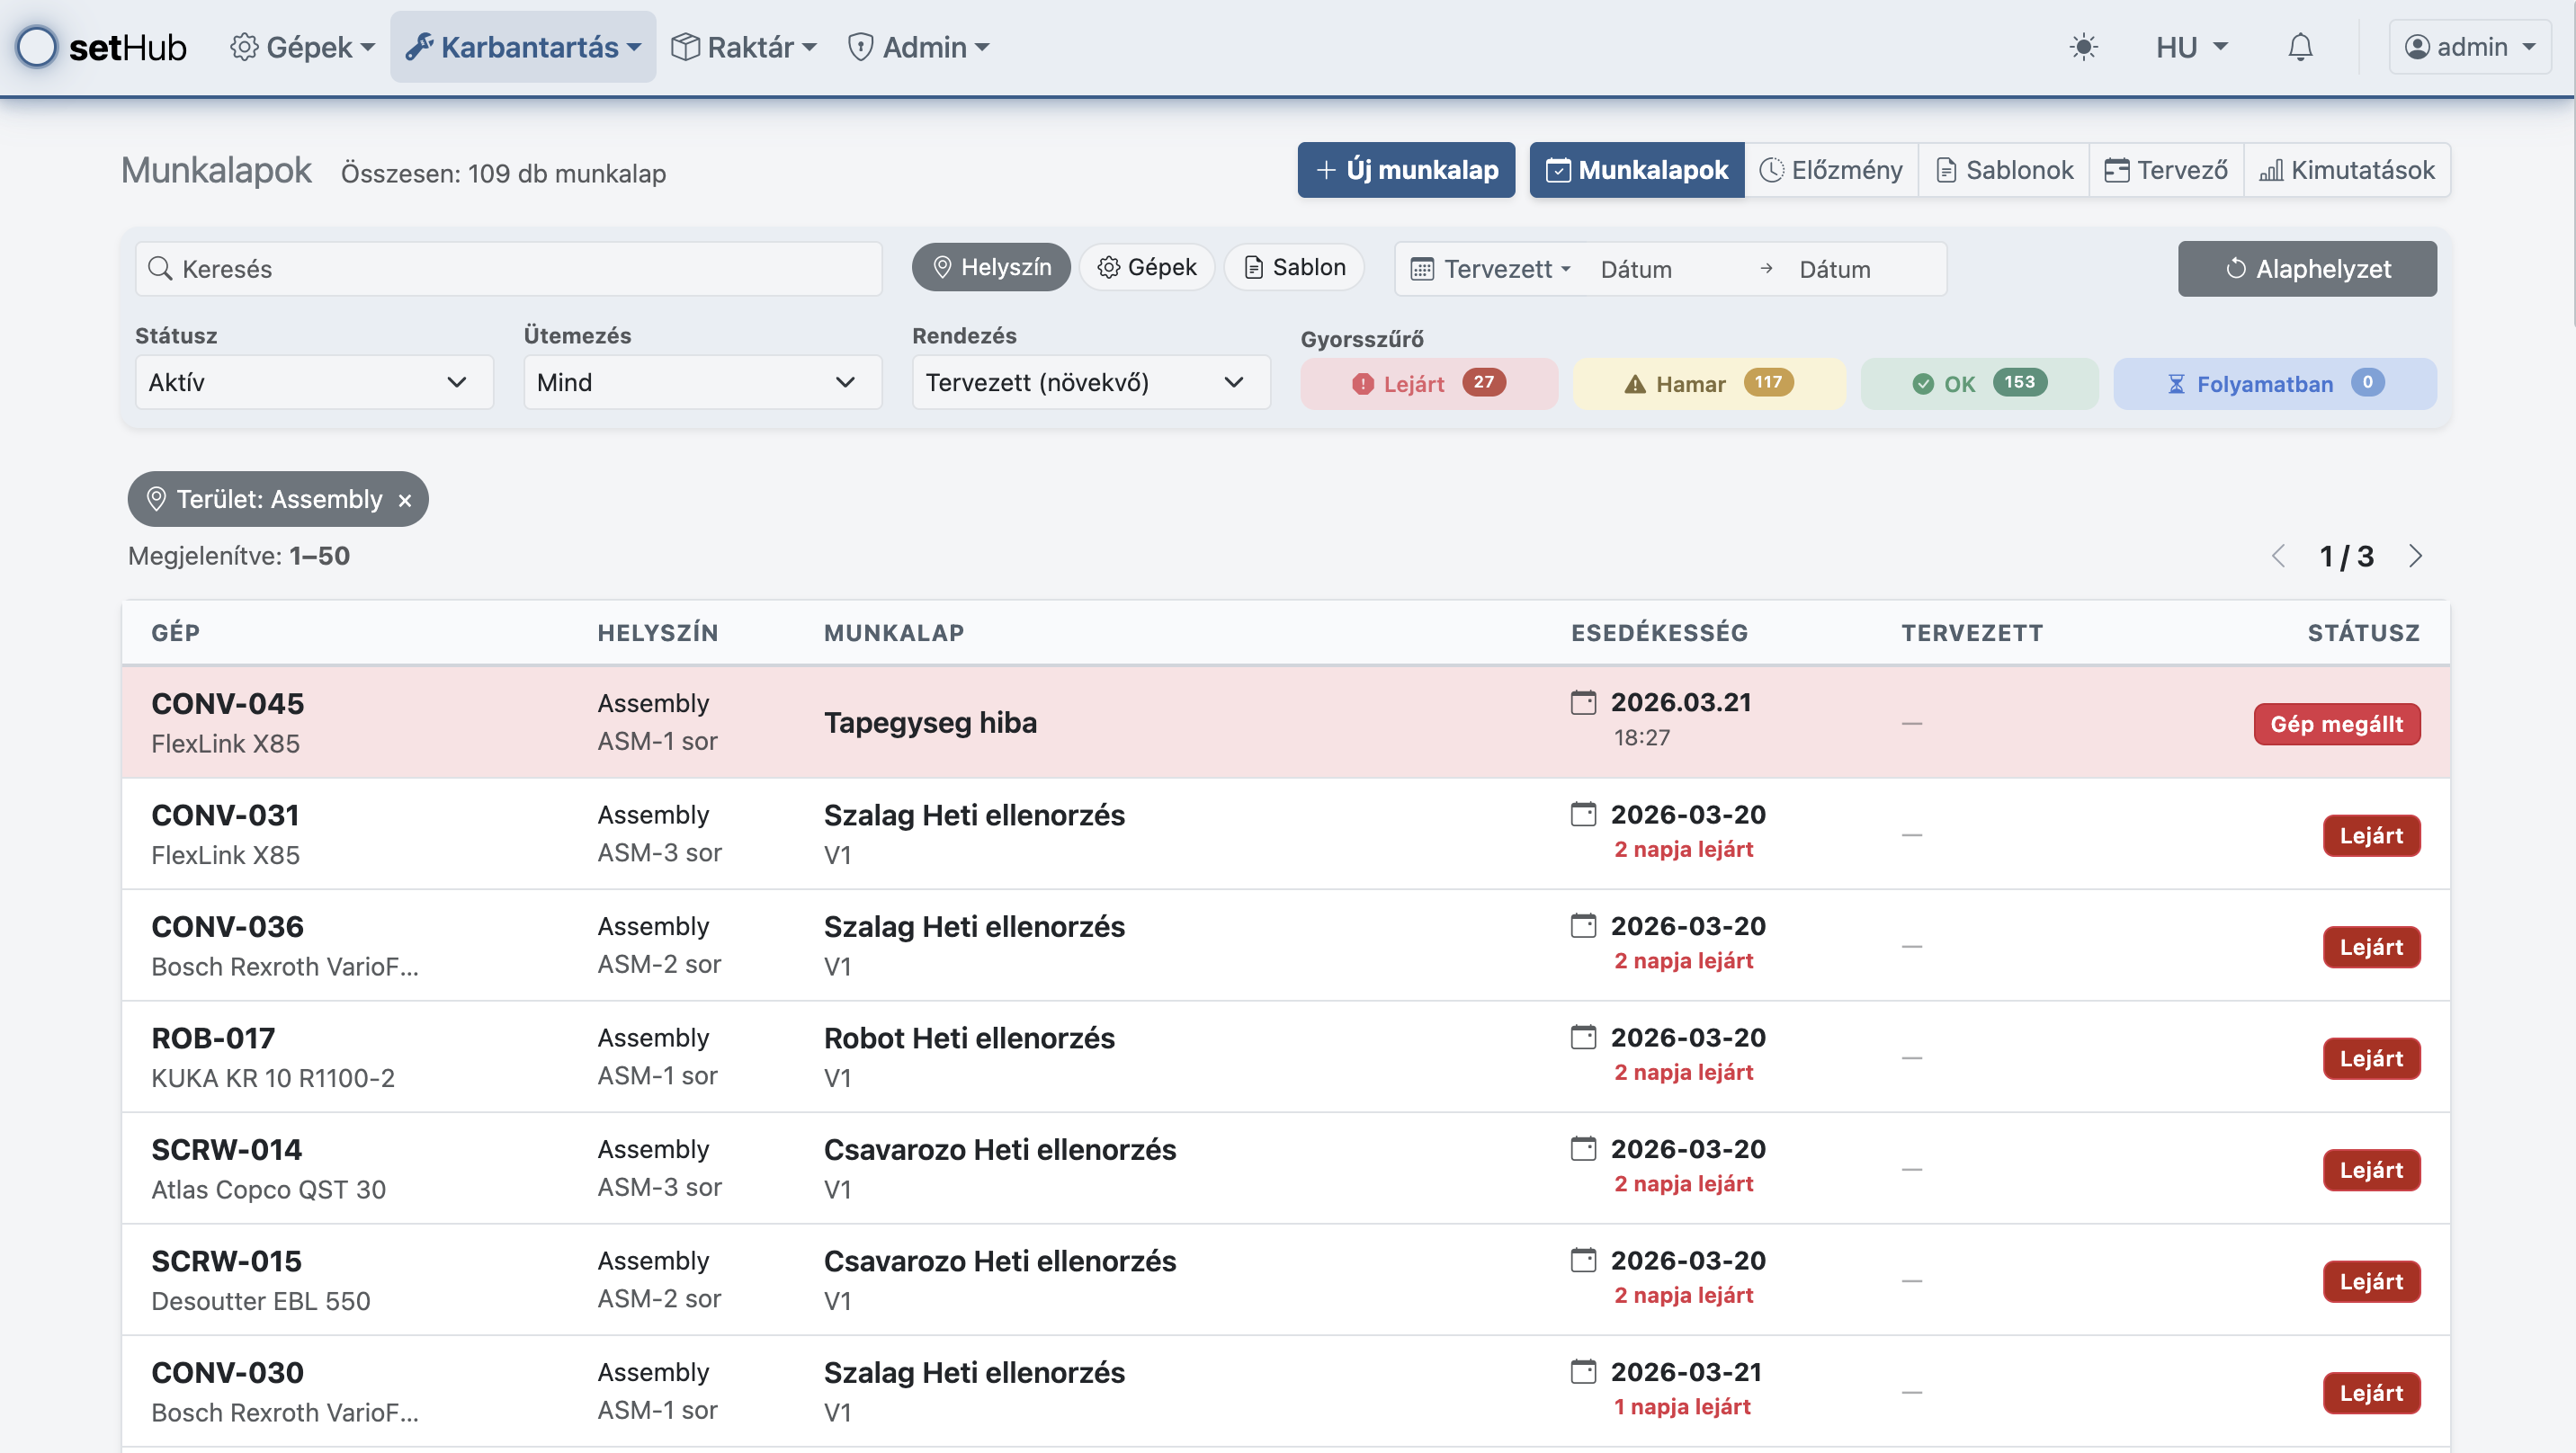Click the calendar icon on CONV-045 row
2576x1453 pixels.
click(x=1583, y=702)
